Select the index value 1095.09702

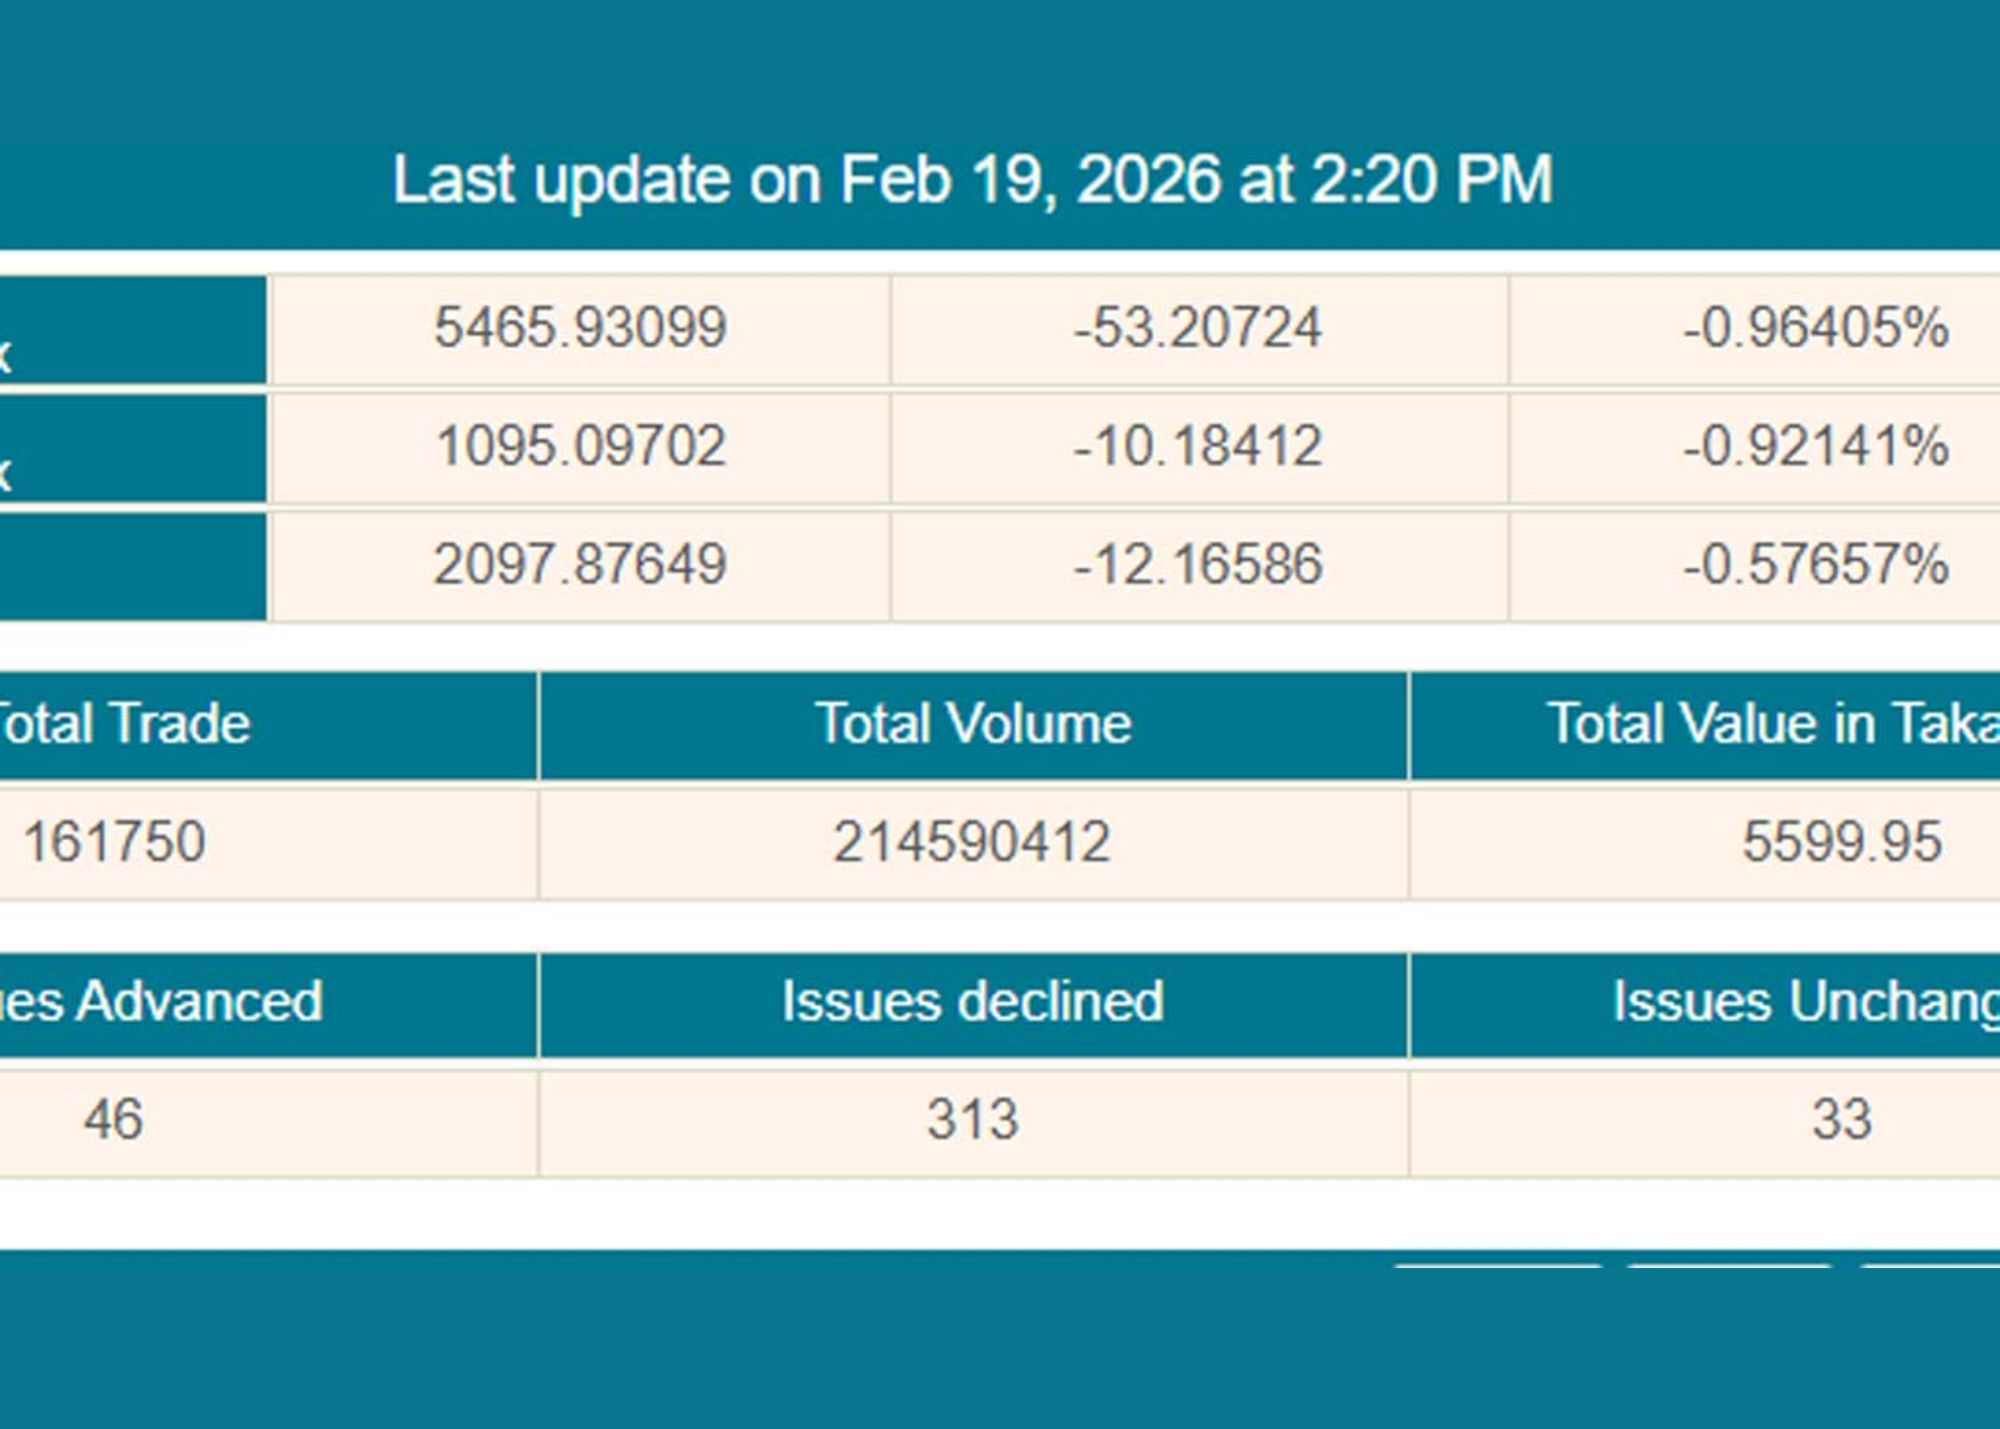click(580, 446)
